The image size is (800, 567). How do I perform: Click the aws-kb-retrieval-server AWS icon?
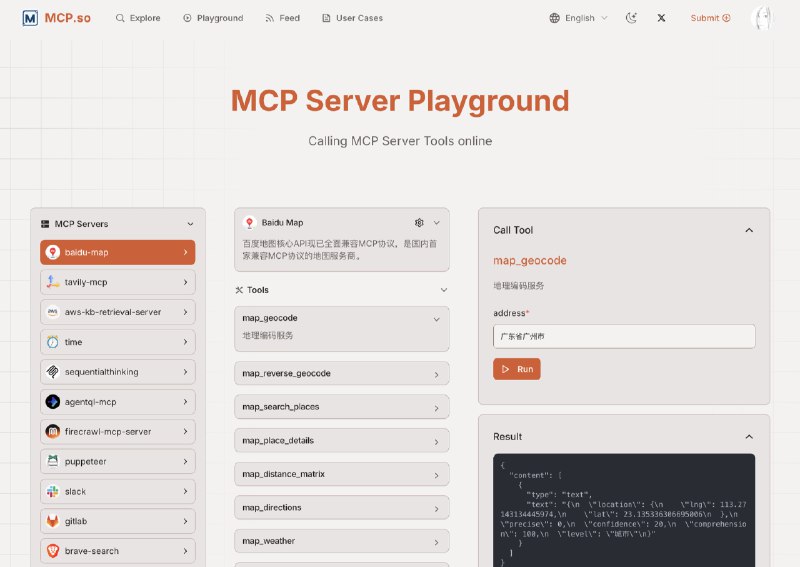53,312
